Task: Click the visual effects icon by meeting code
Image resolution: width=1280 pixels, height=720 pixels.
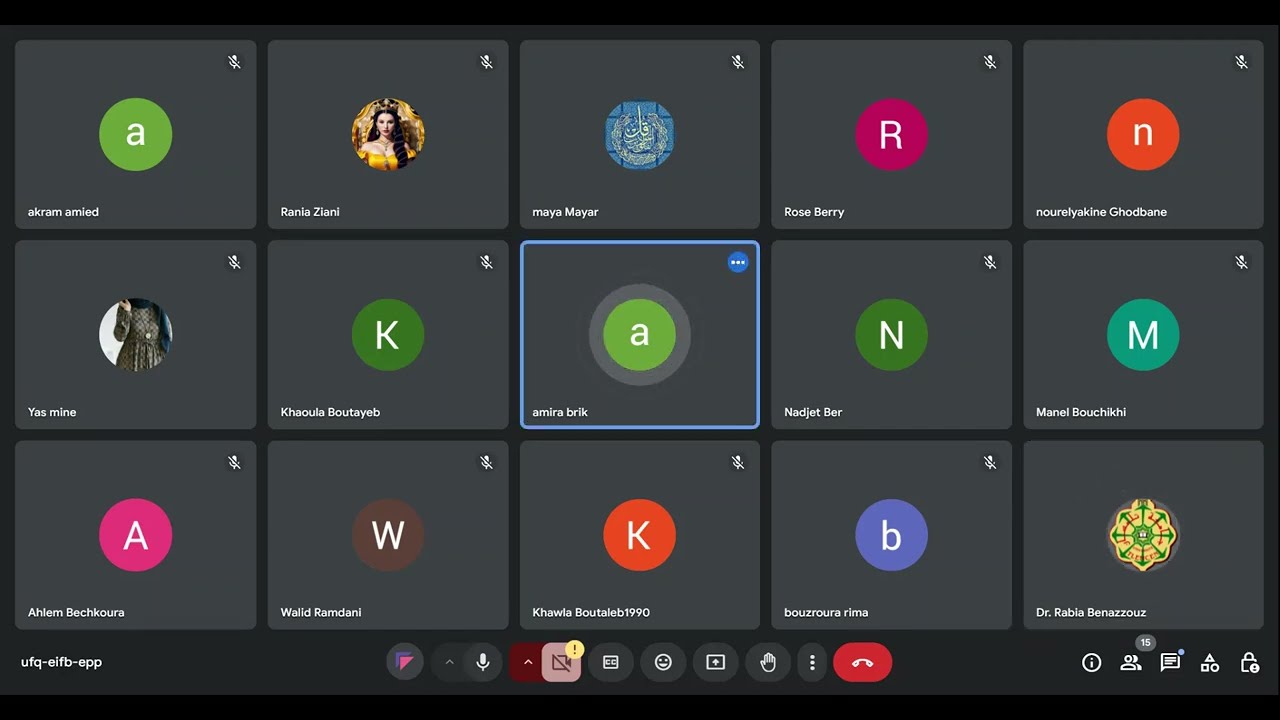Action: [405, 662]
